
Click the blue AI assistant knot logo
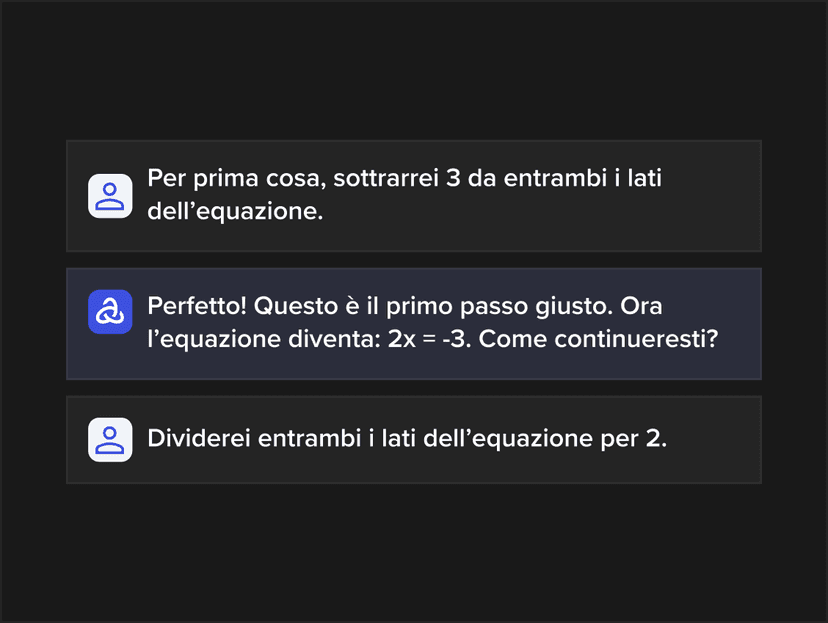pos(110,312)
